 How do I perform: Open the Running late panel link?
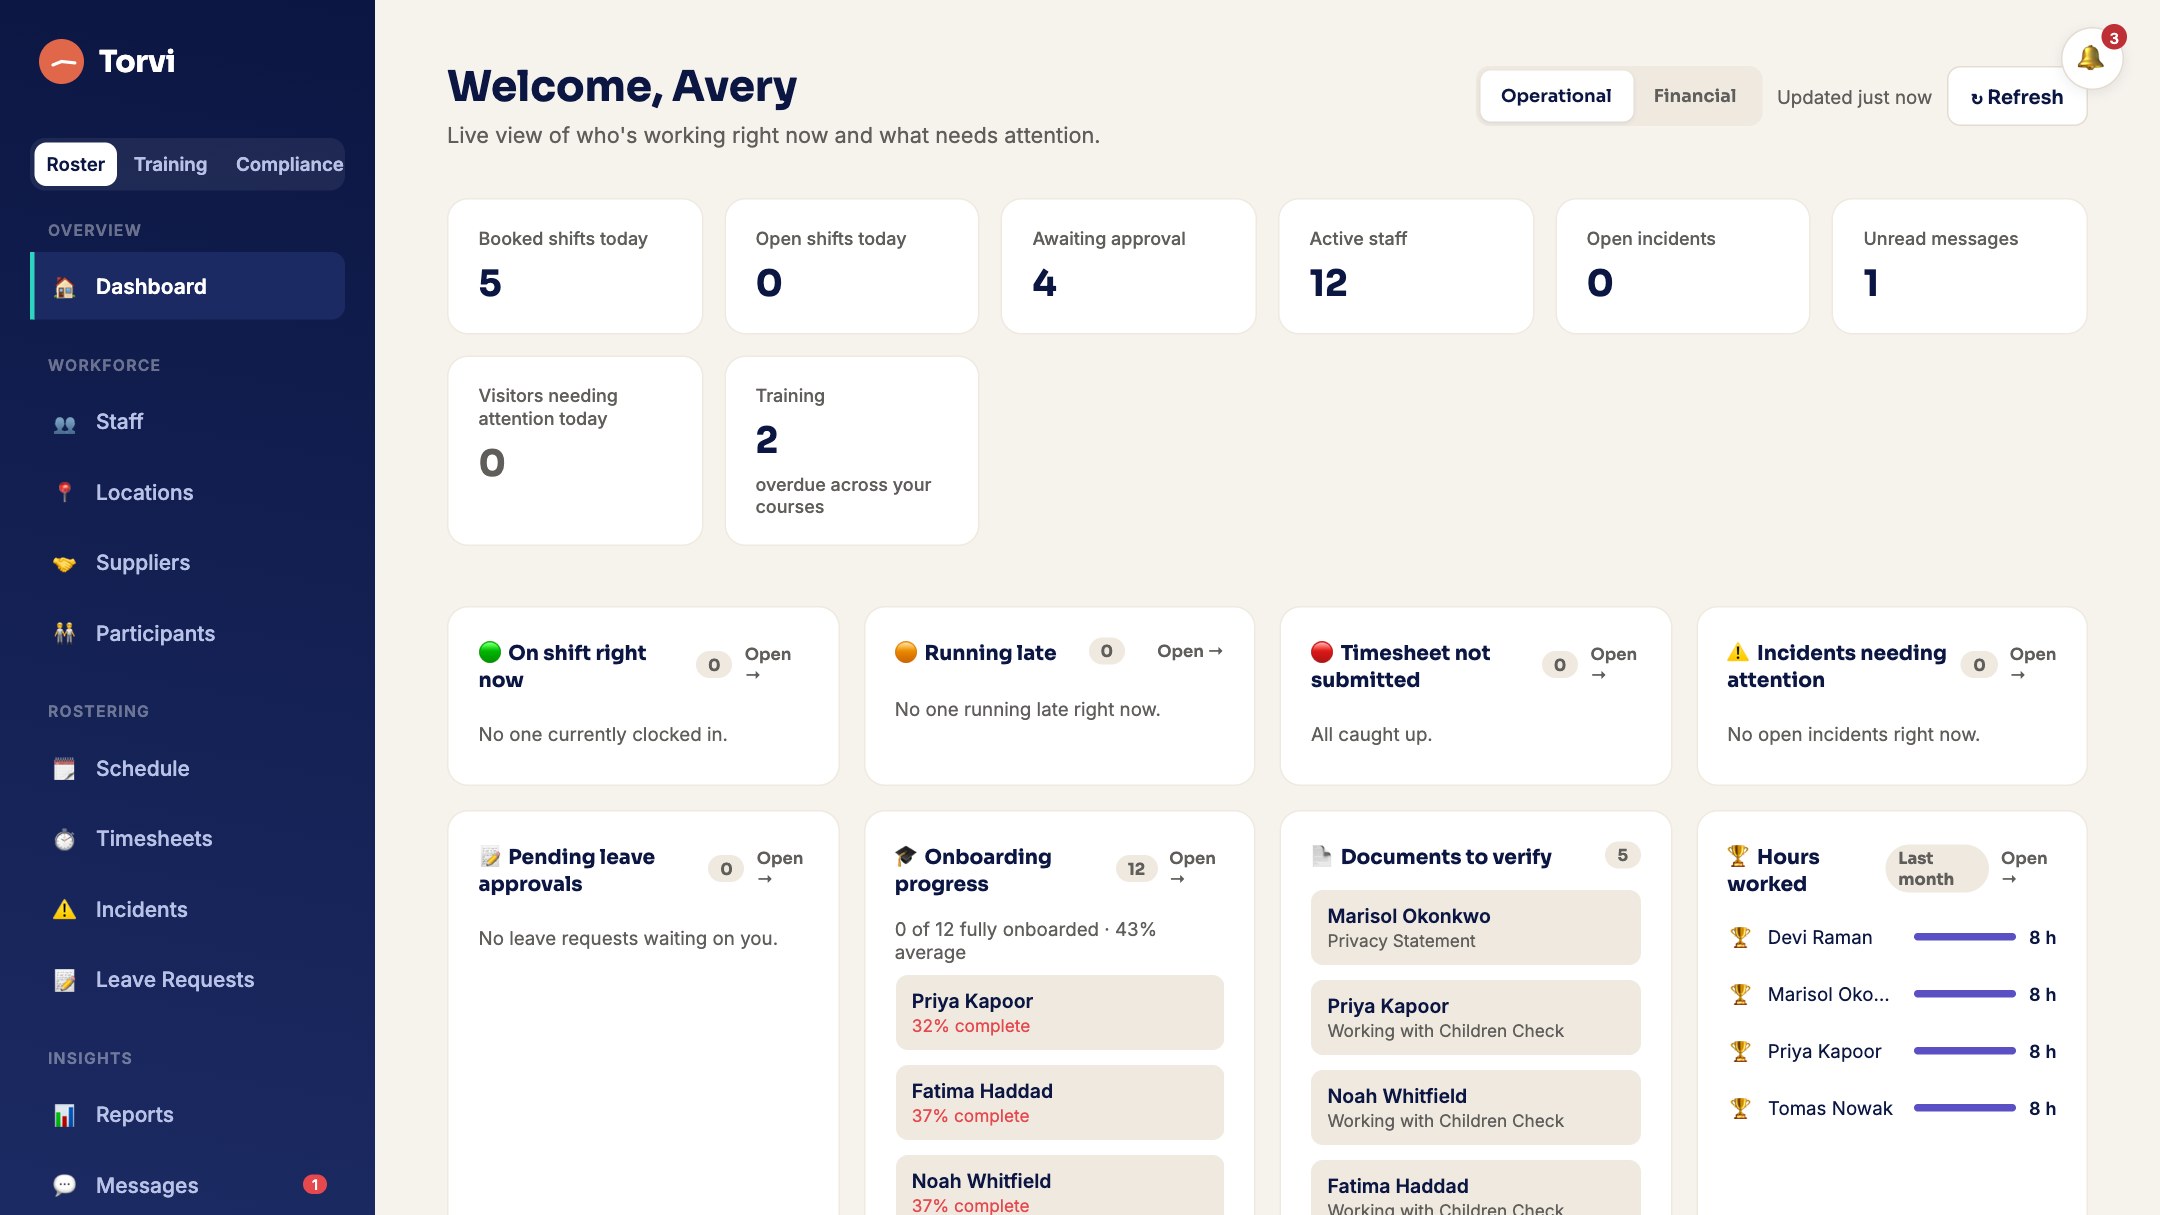coord(1190,651)
